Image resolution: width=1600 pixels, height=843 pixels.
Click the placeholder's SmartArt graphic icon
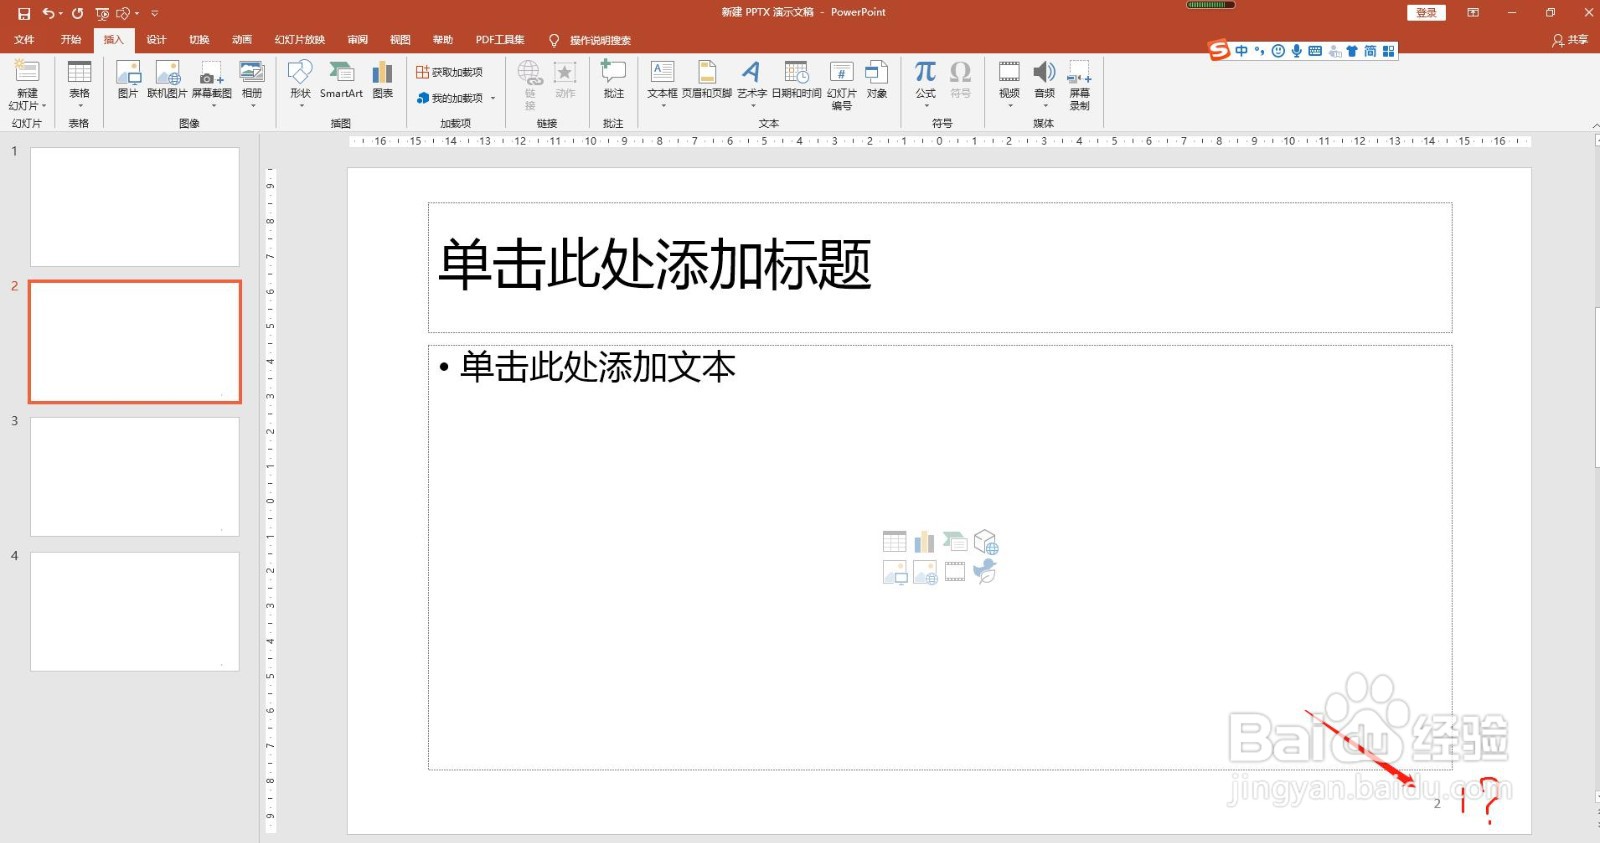955,542
